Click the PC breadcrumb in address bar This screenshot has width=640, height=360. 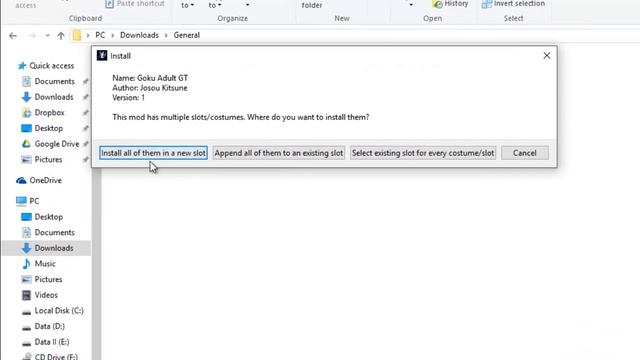coord(100,35)
